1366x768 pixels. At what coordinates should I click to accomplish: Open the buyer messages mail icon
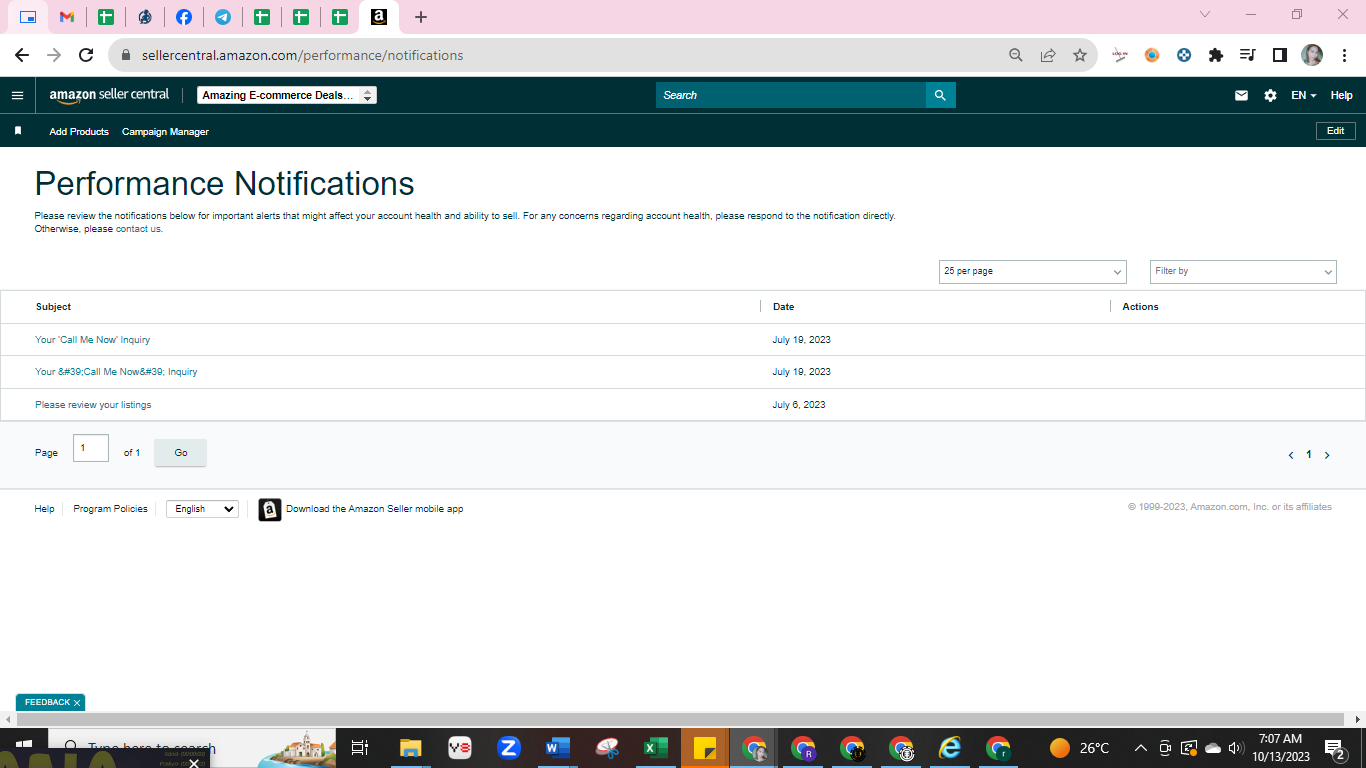click(1241, 96)
